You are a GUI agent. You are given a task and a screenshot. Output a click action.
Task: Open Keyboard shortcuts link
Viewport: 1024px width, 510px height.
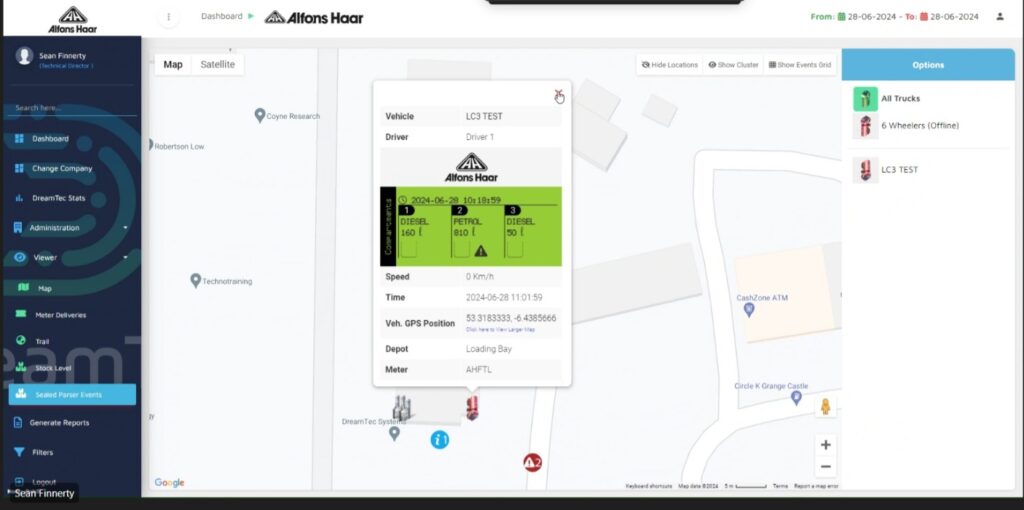(648, 486)
